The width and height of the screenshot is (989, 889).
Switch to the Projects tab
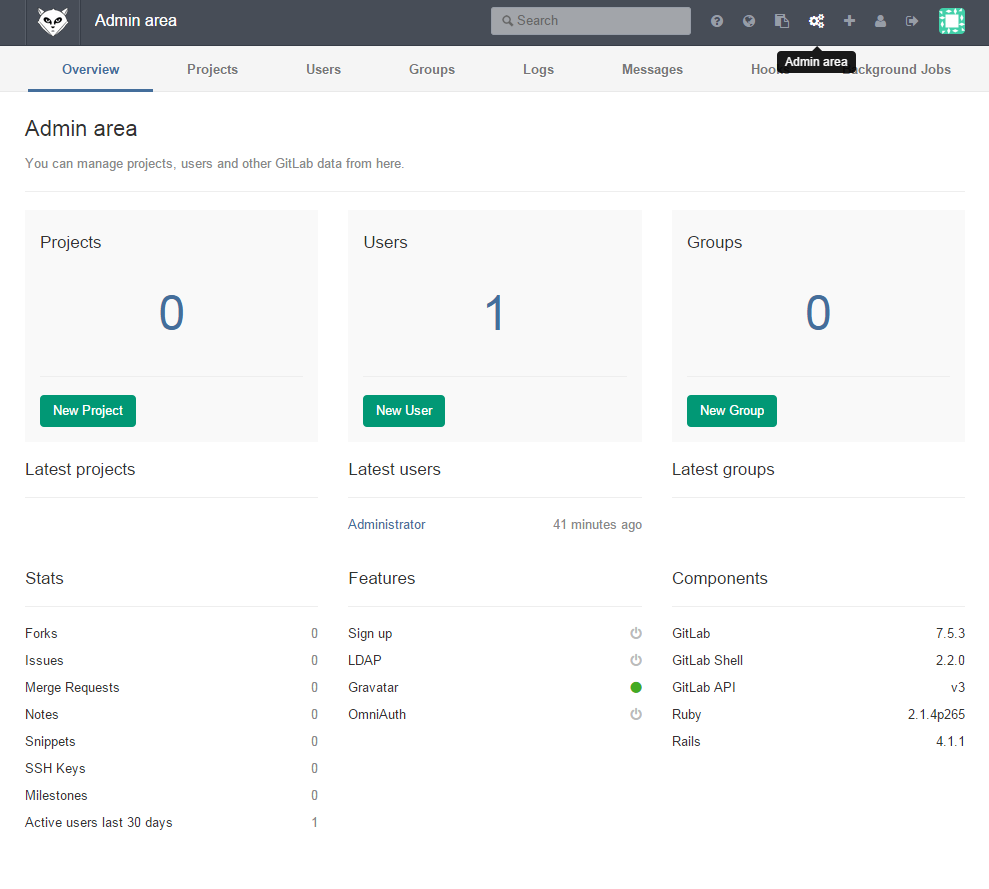(212, 69)
